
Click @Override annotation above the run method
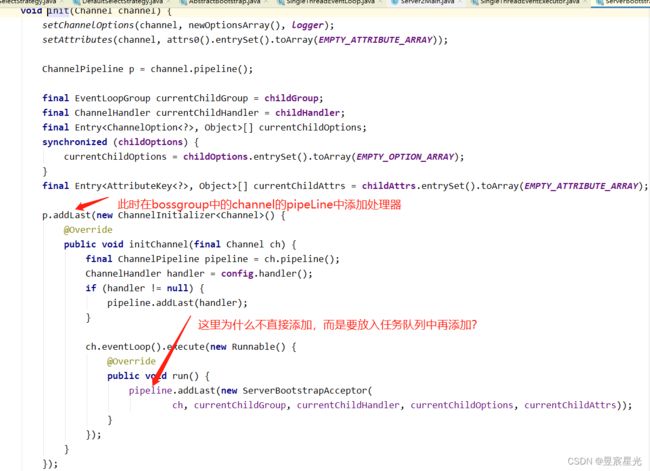click(131, 361)
